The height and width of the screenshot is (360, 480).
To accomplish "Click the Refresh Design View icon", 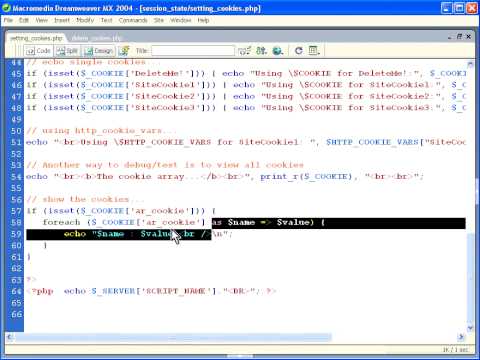I will [x=299, y=51].
